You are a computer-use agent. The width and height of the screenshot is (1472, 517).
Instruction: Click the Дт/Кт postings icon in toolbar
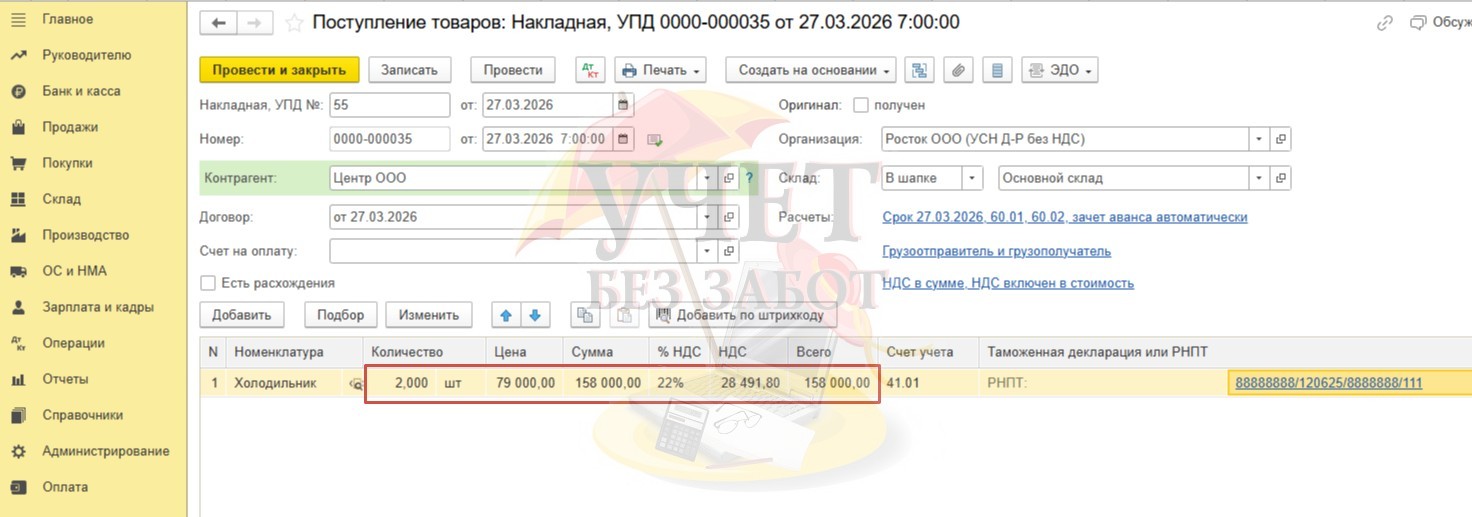point(590,70)
